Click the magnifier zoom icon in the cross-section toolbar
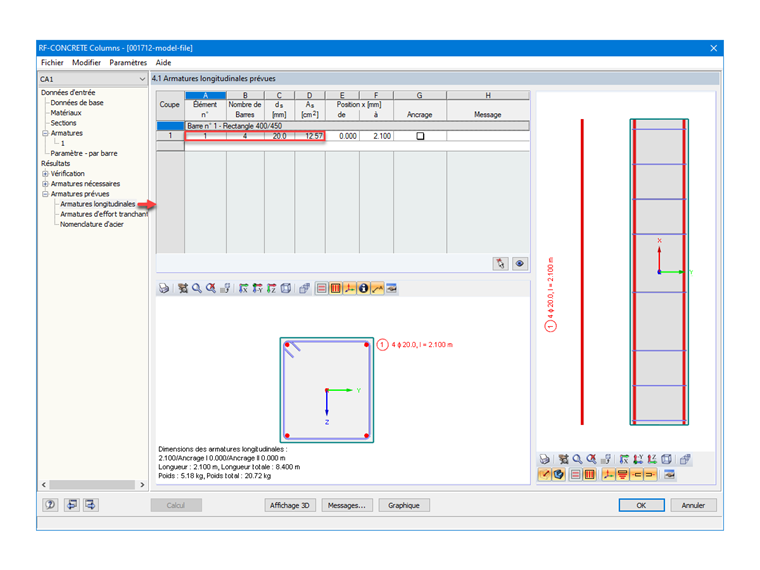Viewport: 760px width, 570px height. [x=197, y=288]
